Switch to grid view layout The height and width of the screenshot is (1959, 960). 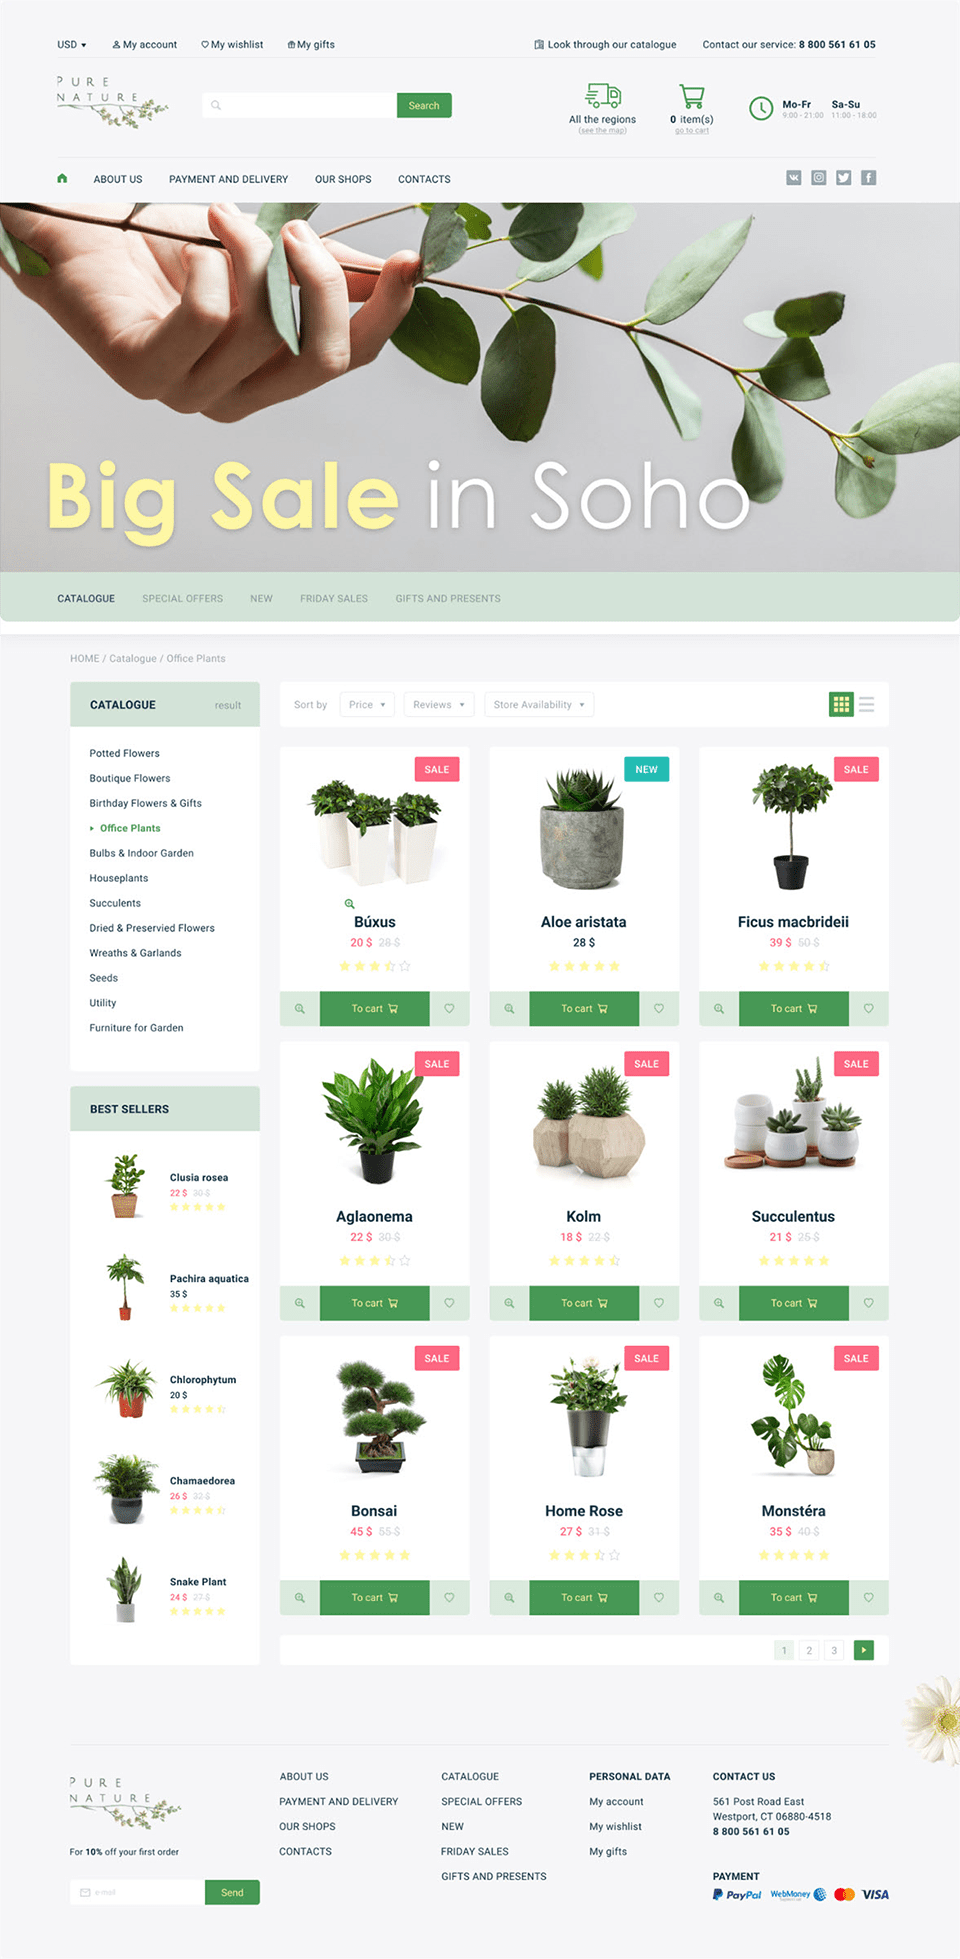pyautogui.click(x=841, y=705)
